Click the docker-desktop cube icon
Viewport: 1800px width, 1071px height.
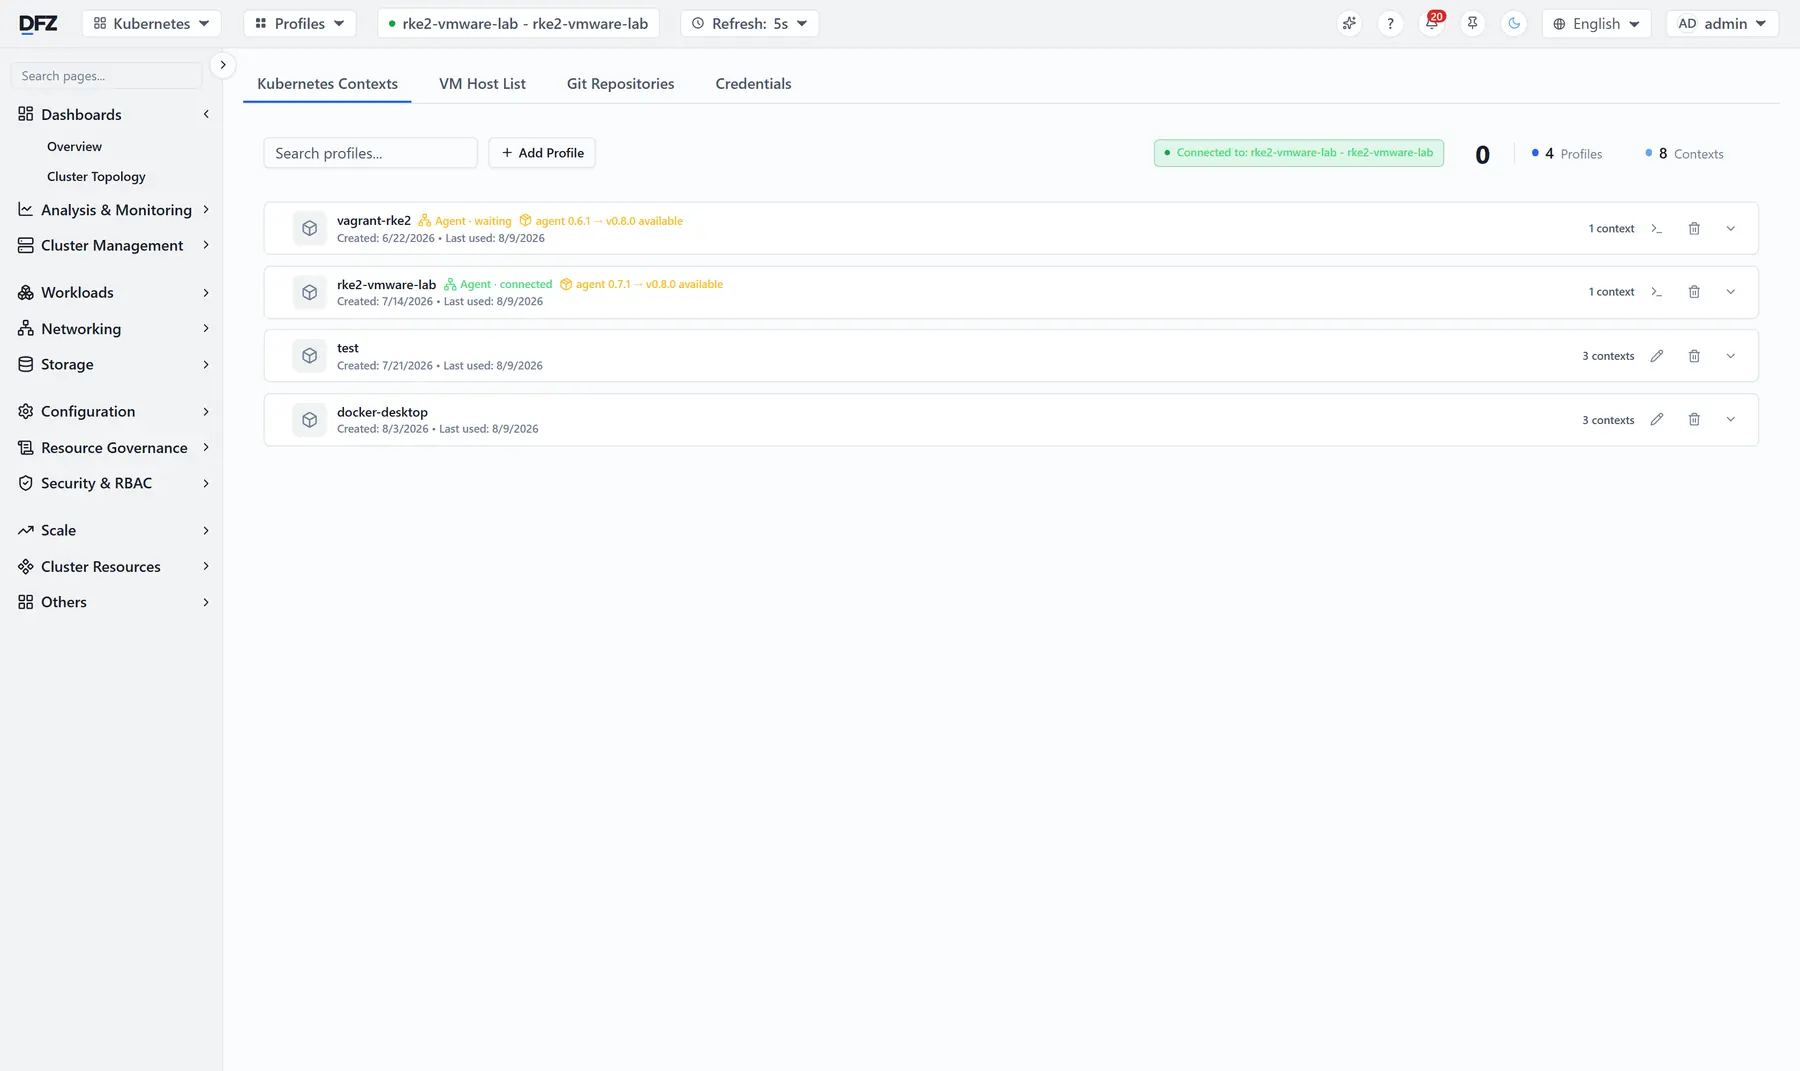[x=310, y=420]
